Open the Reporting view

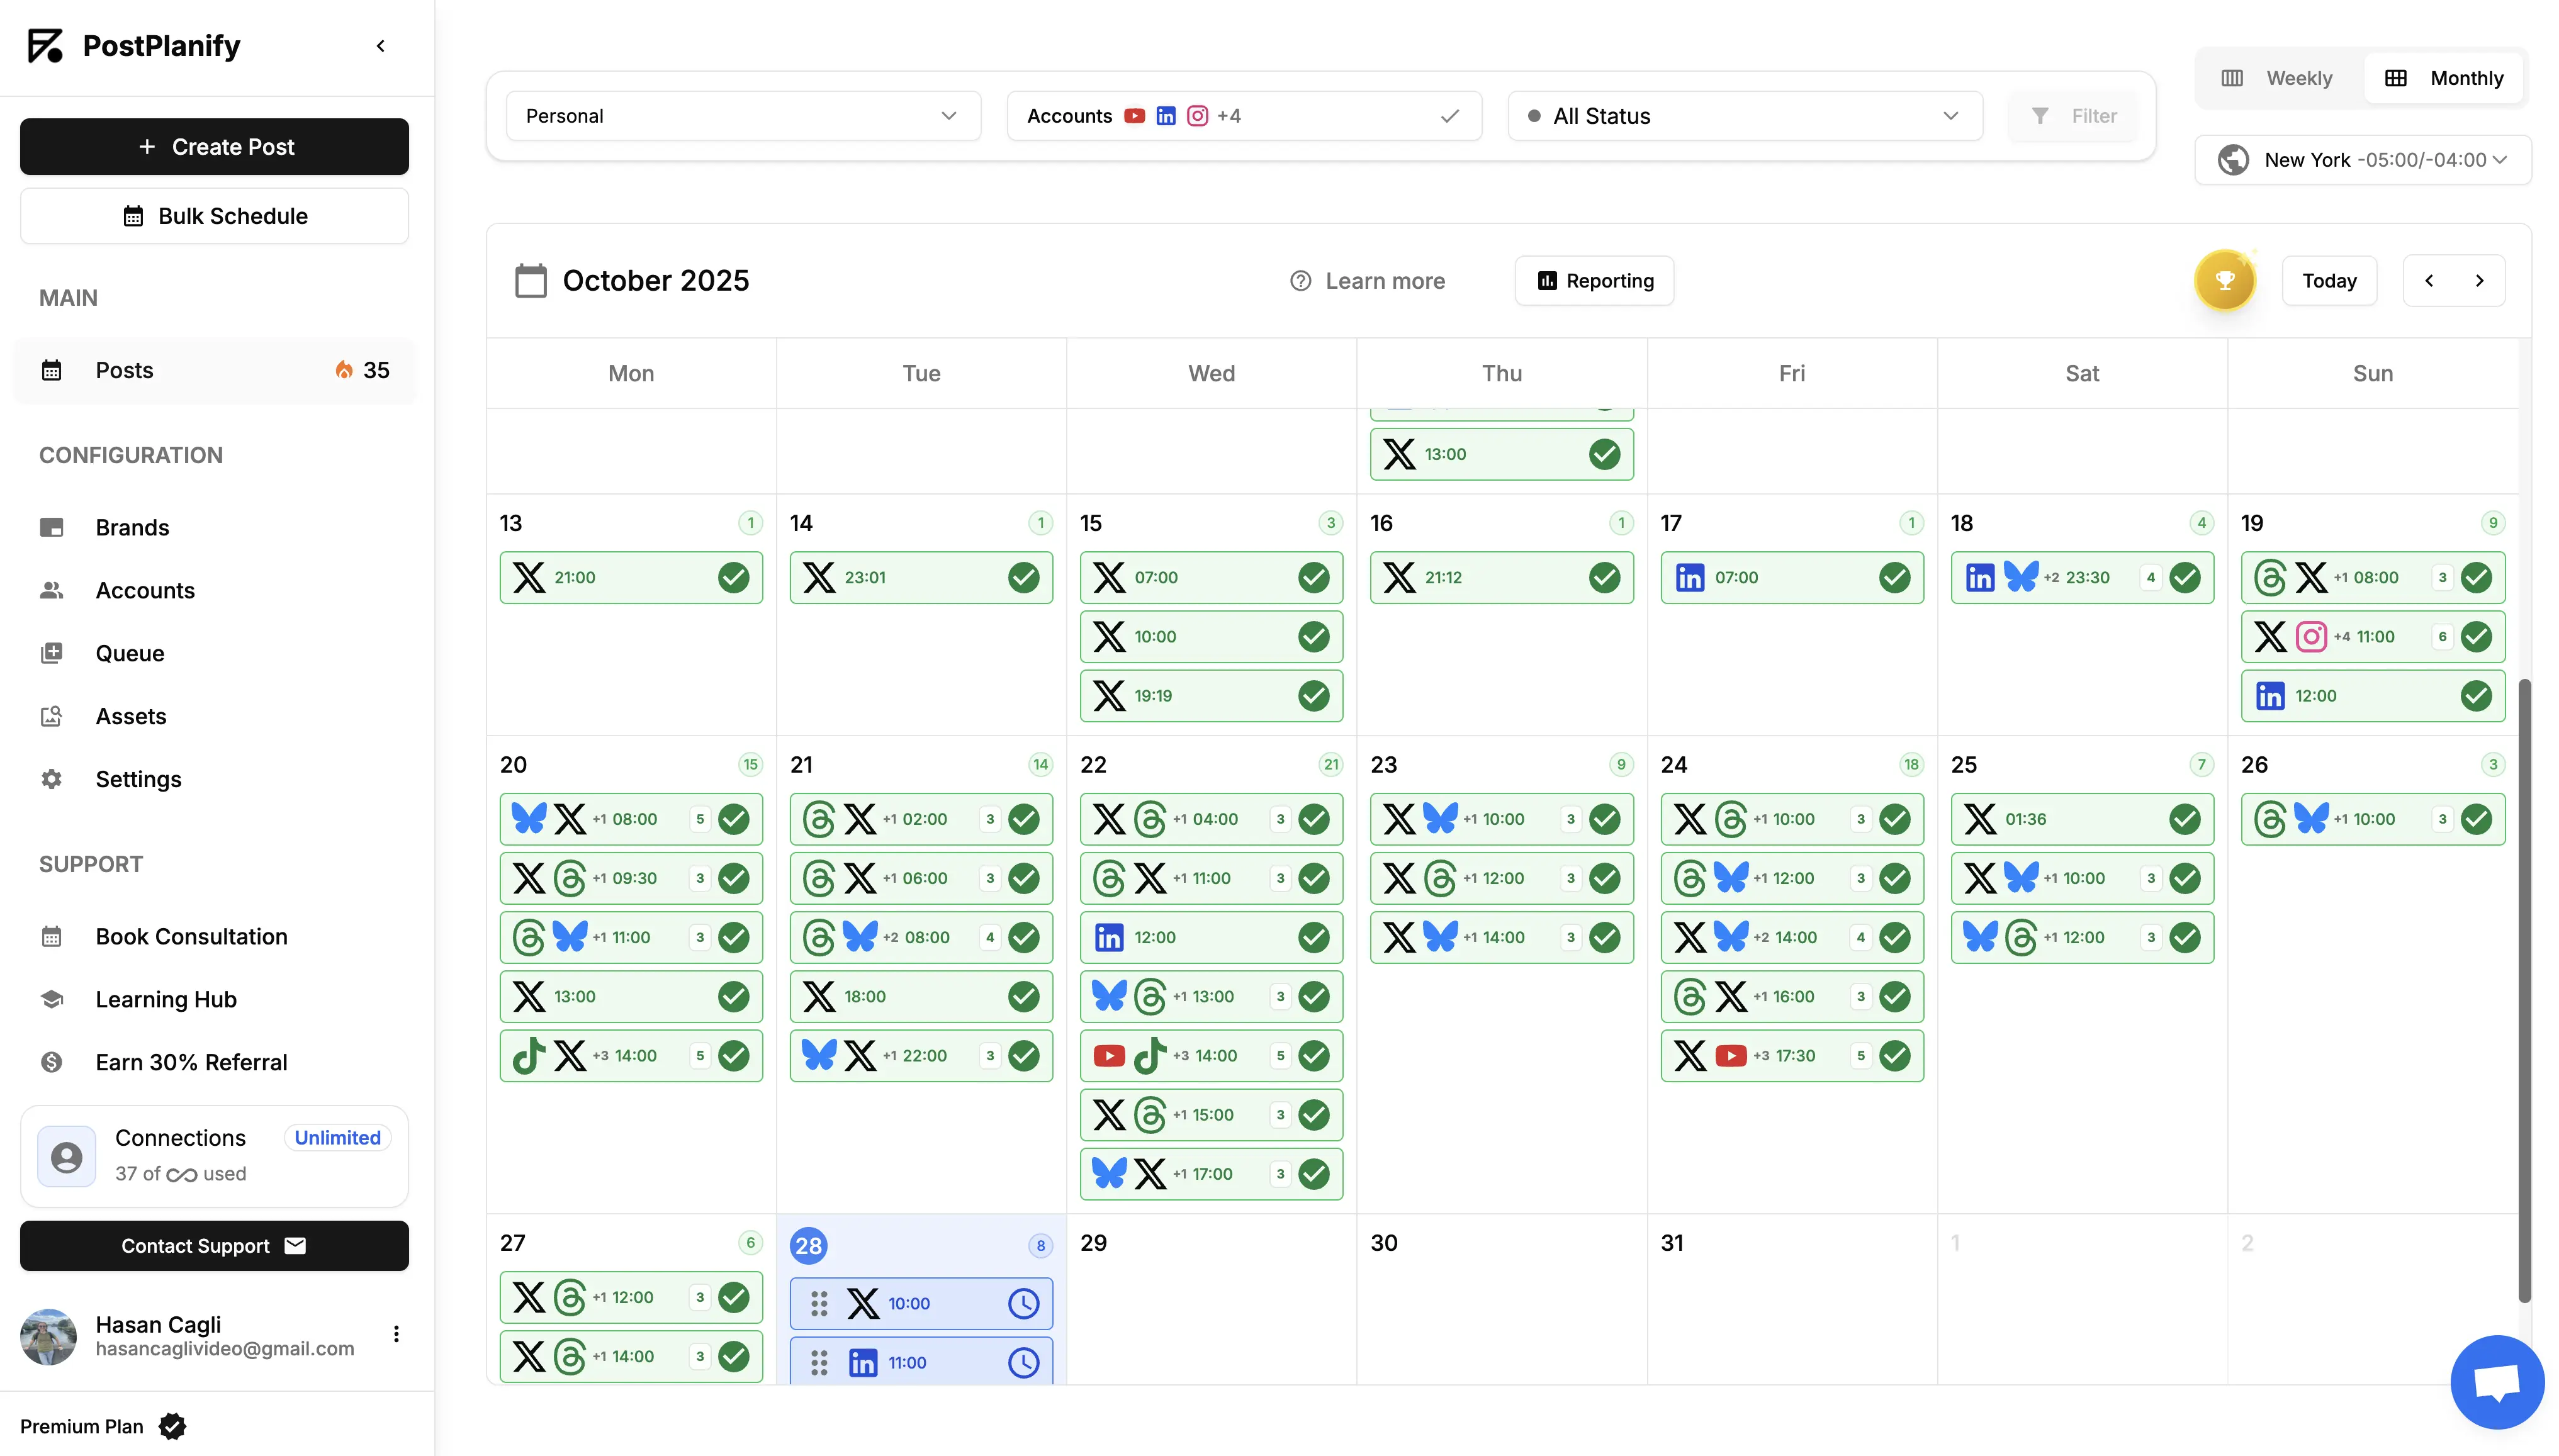tap(1593, 281)
